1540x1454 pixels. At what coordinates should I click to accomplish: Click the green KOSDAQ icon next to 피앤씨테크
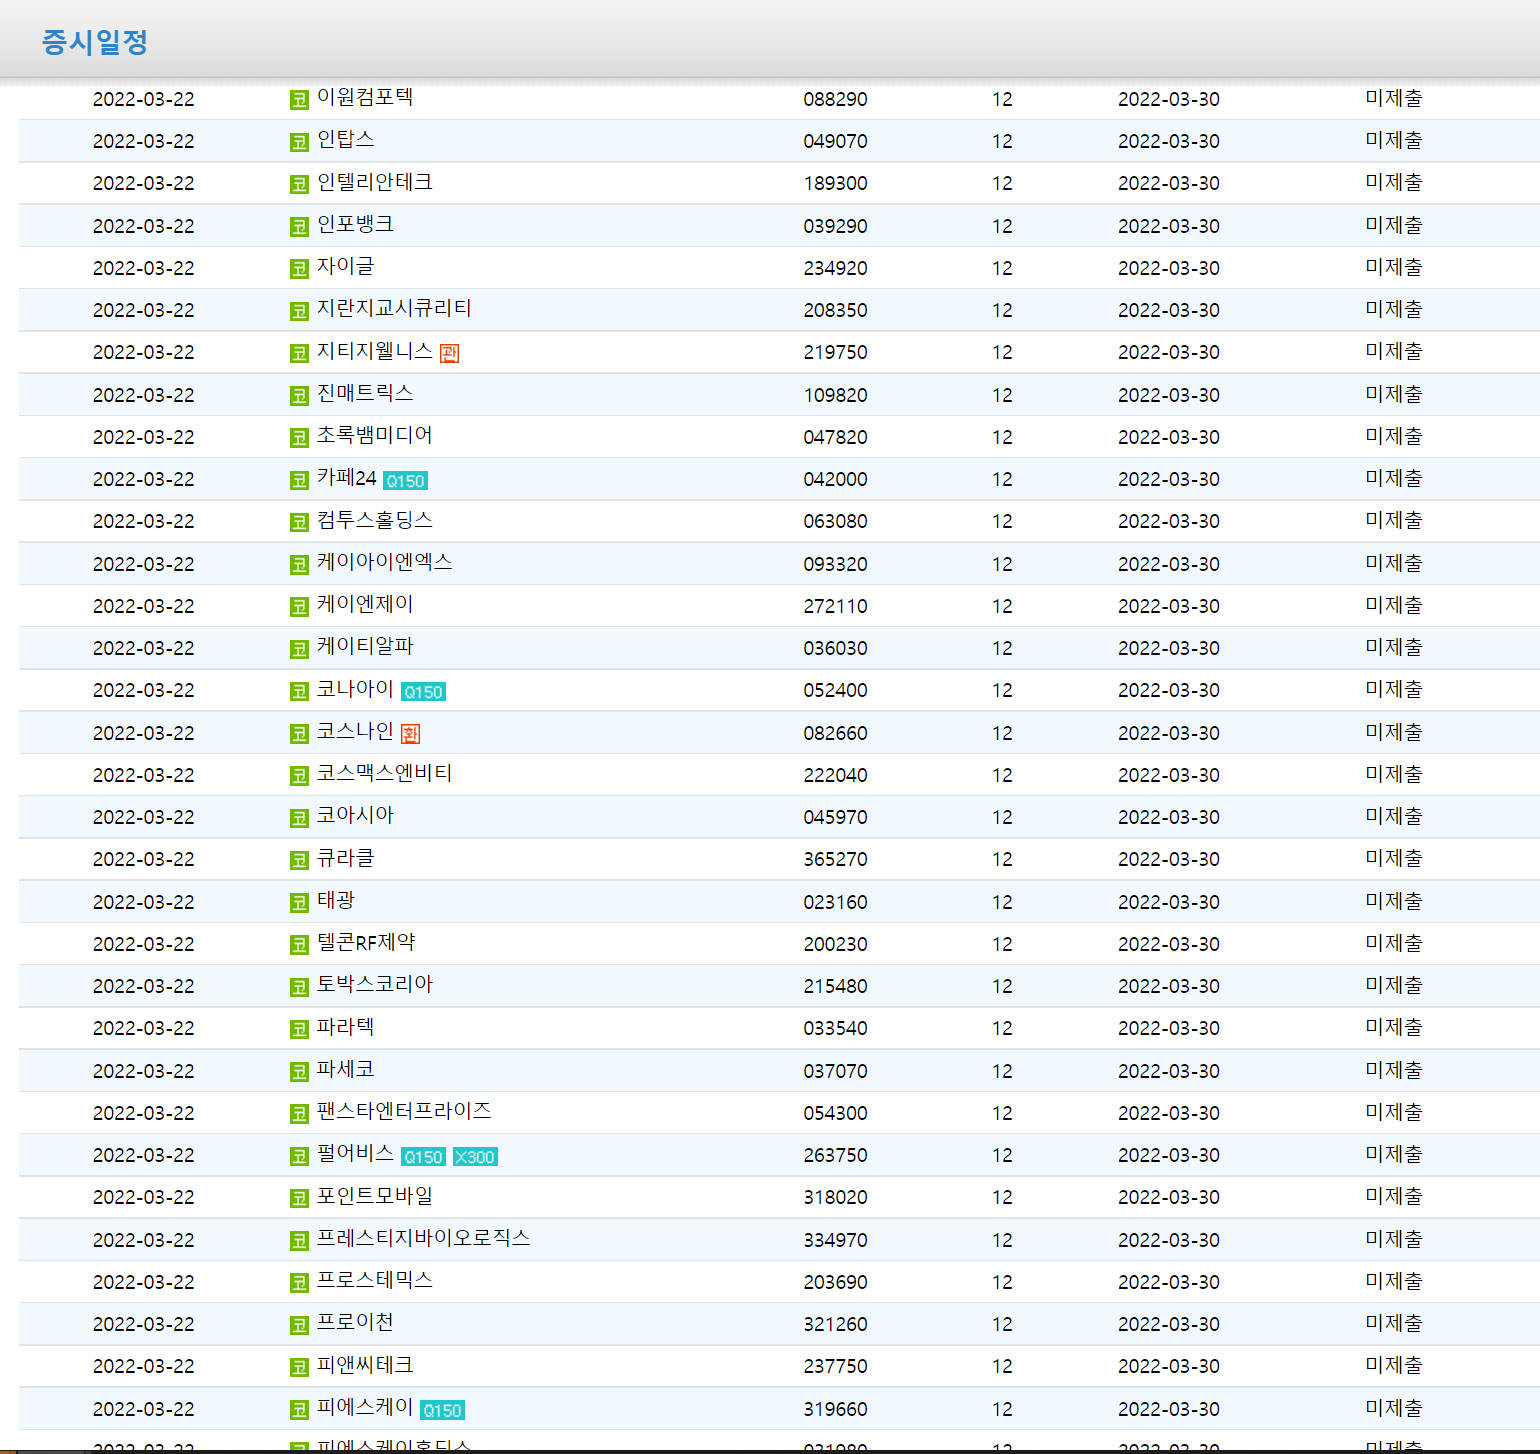point(299,1367)
